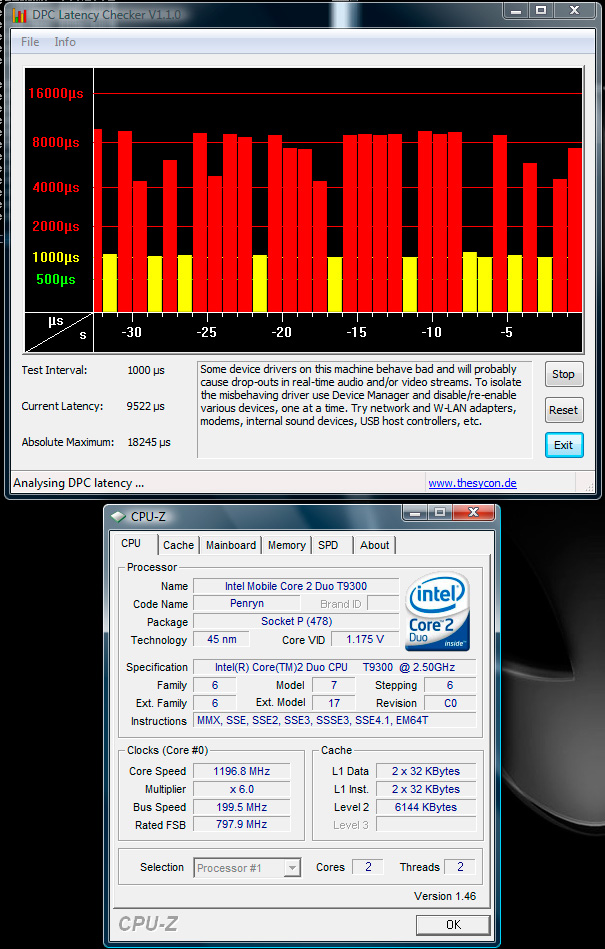Click the Ext. Model 17 value

334,703
